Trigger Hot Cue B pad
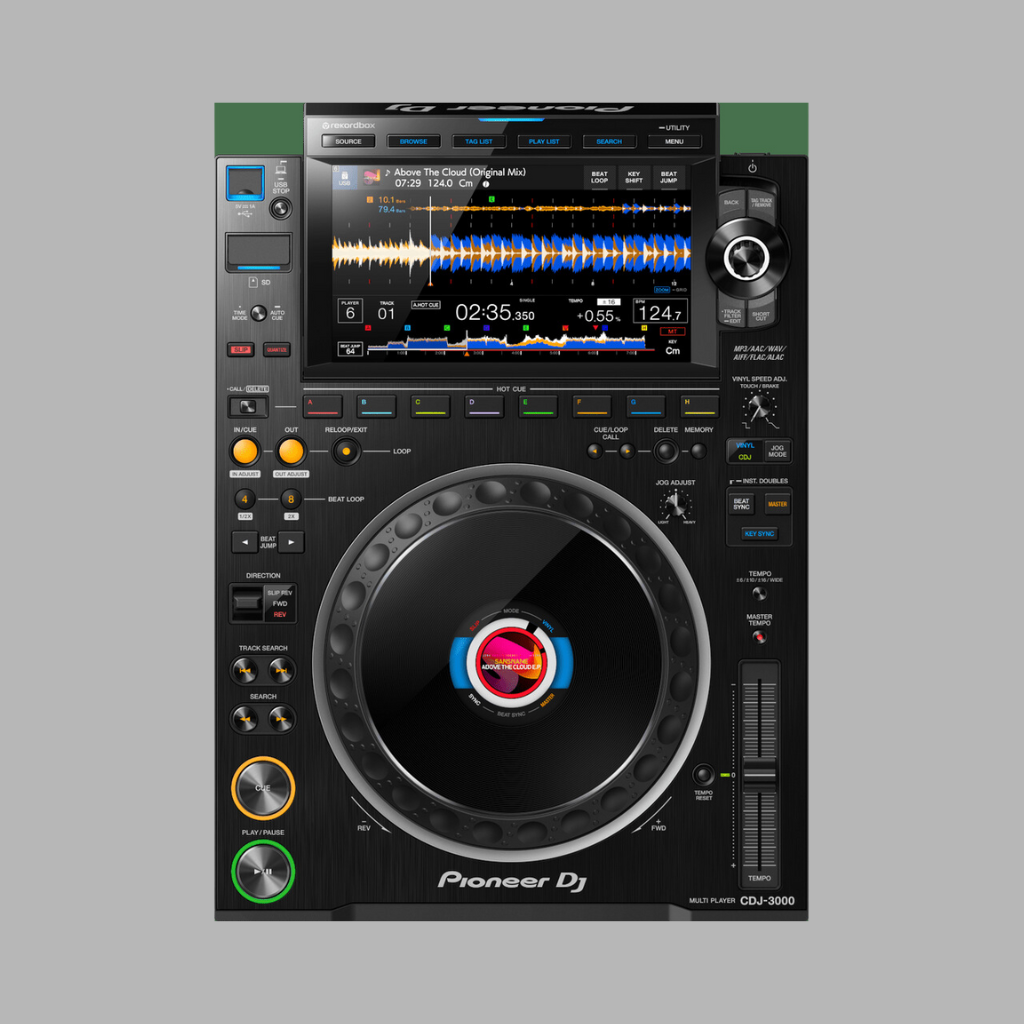The height and width of the screenshot is (1024, 1024). tap(377, 406)
